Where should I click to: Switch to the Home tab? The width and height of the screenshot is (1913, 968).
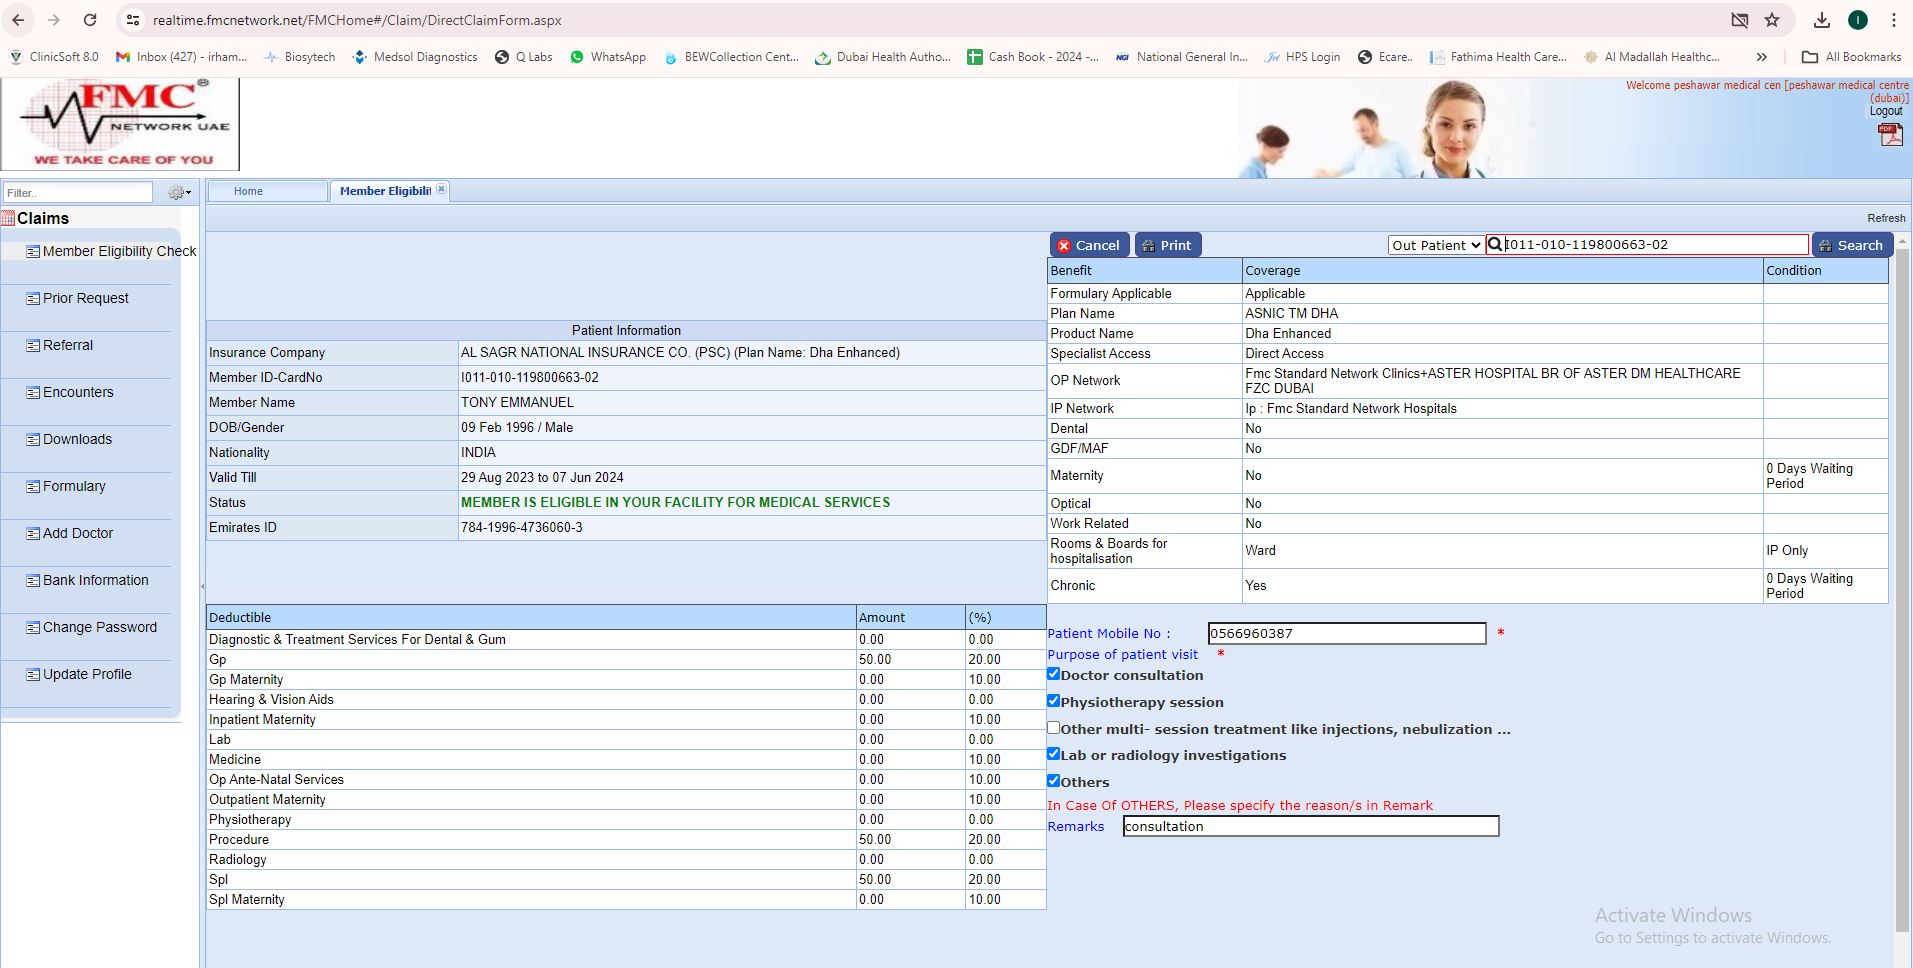[x=248, y=191]
